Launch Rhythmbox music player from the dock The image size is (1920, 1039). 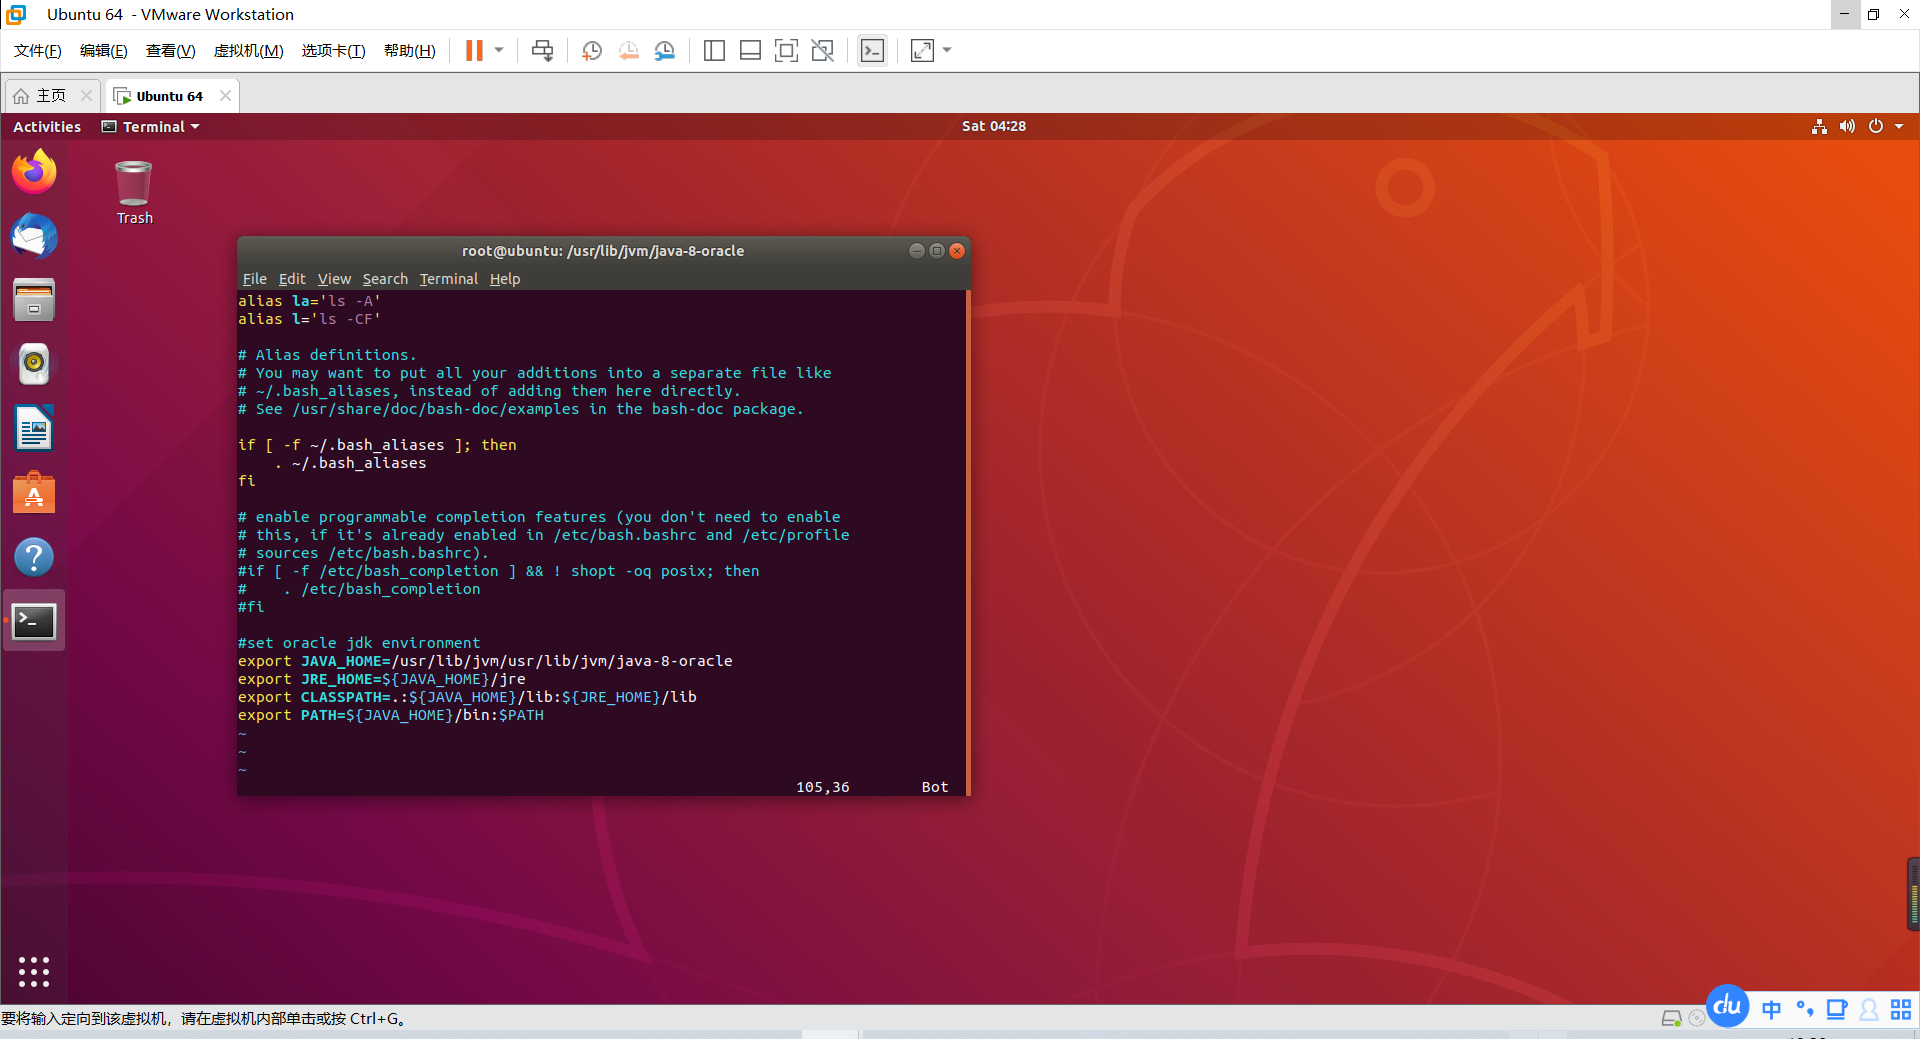[34, 364]
